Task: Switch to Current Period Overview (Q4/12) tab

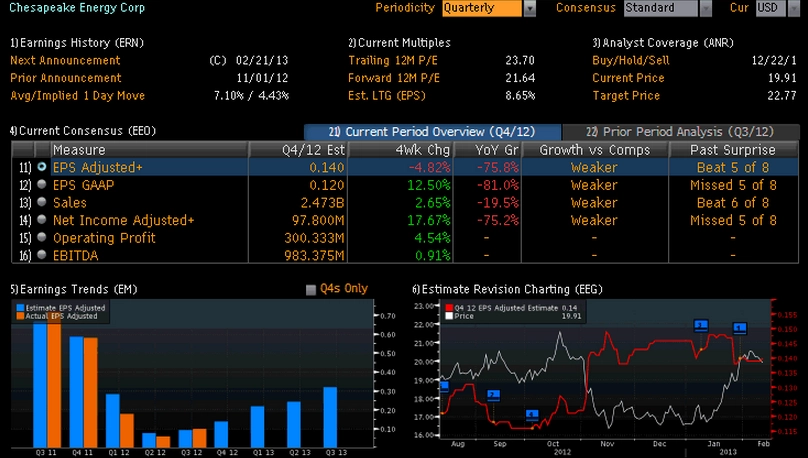Action: coord(432,132)
